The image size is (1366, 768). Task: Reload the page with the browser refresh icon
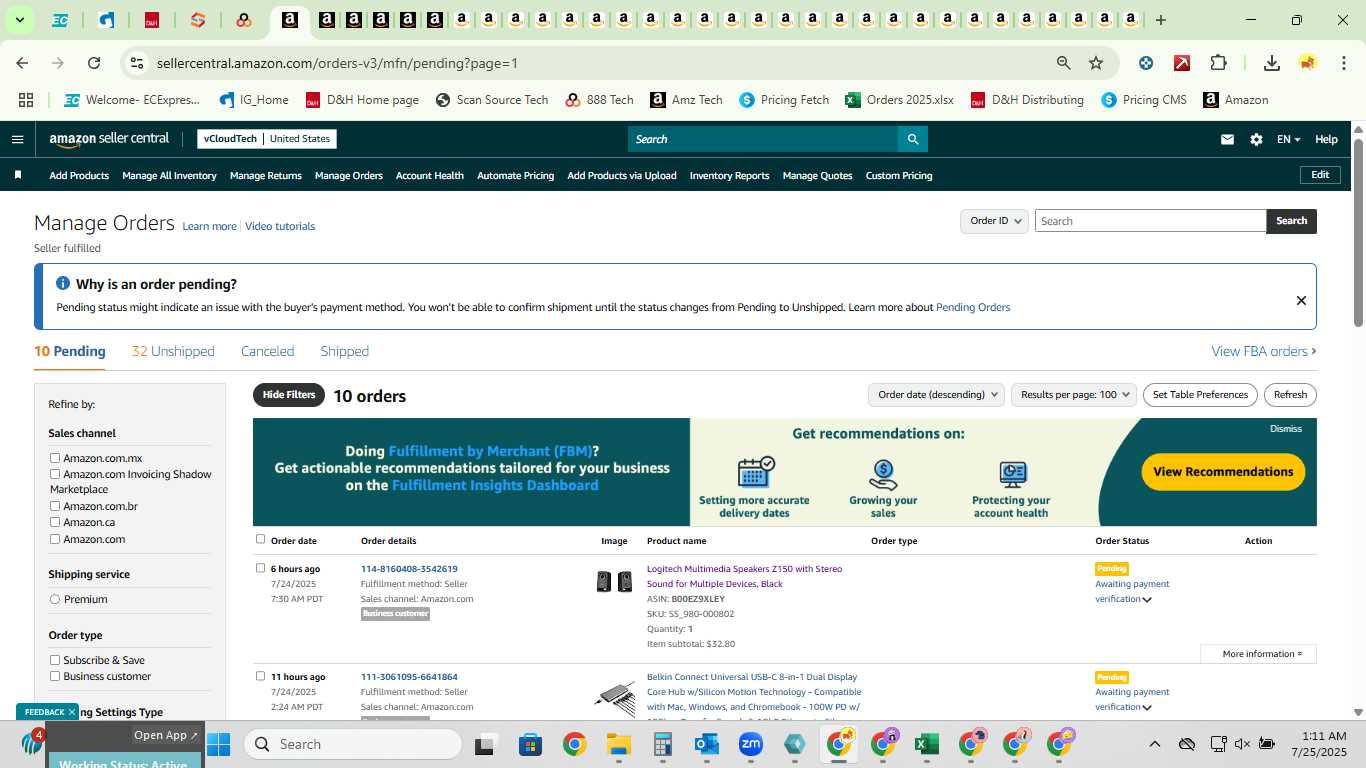[94, 63]
